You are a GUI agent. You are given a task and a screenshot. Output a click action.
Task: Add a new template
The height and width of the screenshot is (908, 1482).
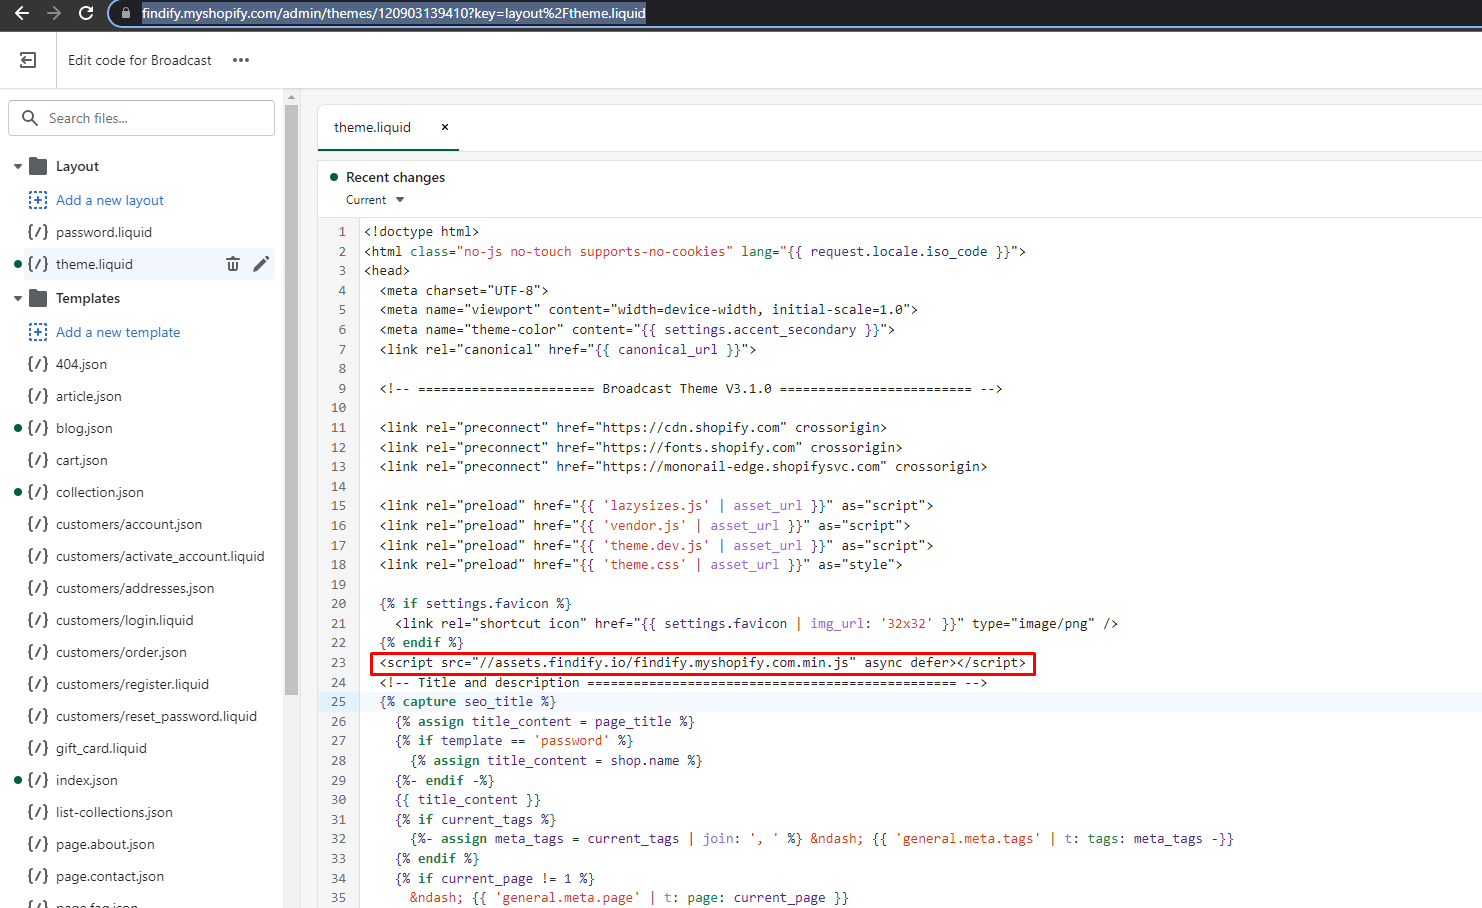coord(118,332)
